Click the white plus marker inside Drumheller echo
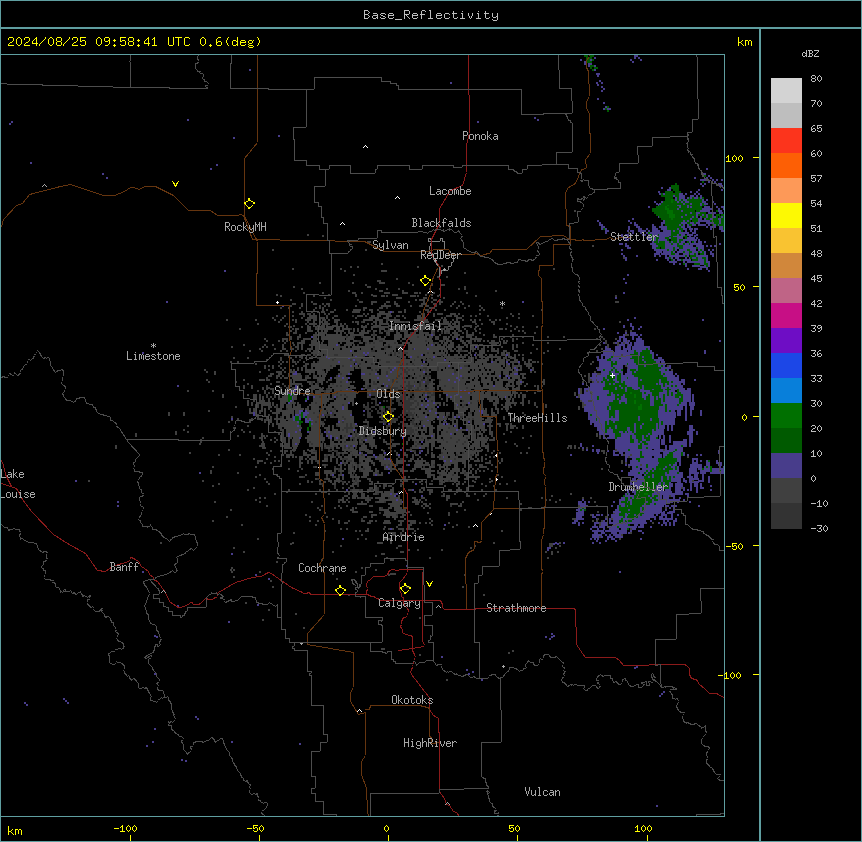This screenshot has width=862, height=842. [612, 375]
